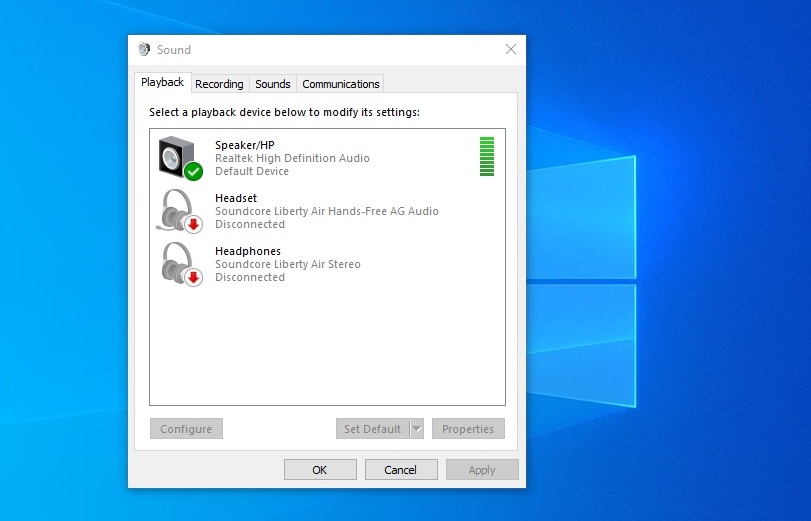Open Properties for the selected device
This screenshot has width=811, height=521.
pyautogui.click(x=468, y=429)
